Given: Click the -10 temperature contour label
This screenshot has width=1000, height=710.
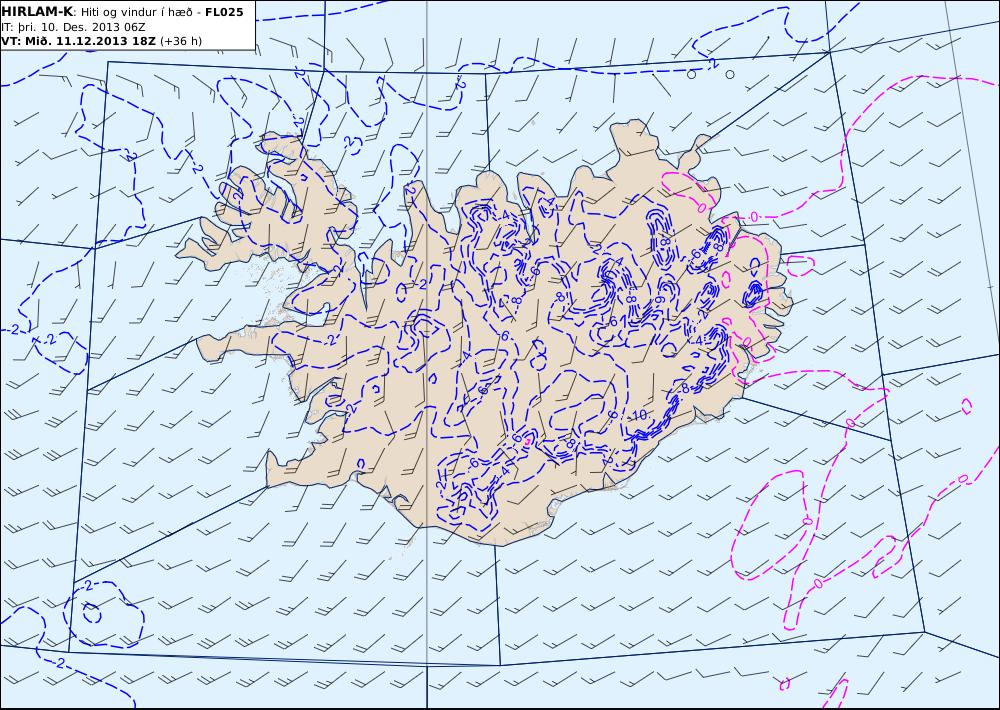Looking at the screenshot, I should (x=636, y=415).
